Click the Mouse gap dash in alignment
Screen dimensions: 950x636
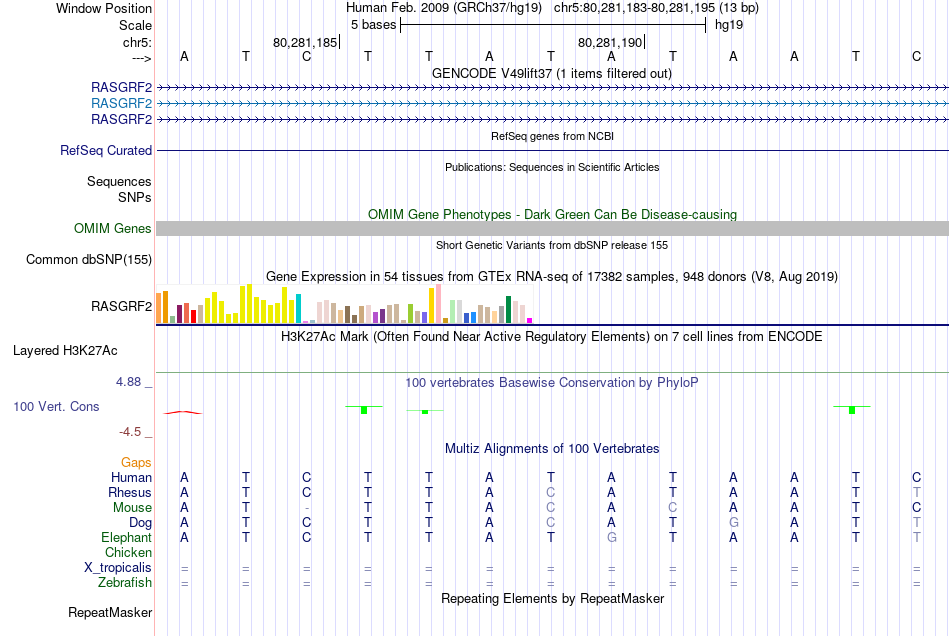307,508
